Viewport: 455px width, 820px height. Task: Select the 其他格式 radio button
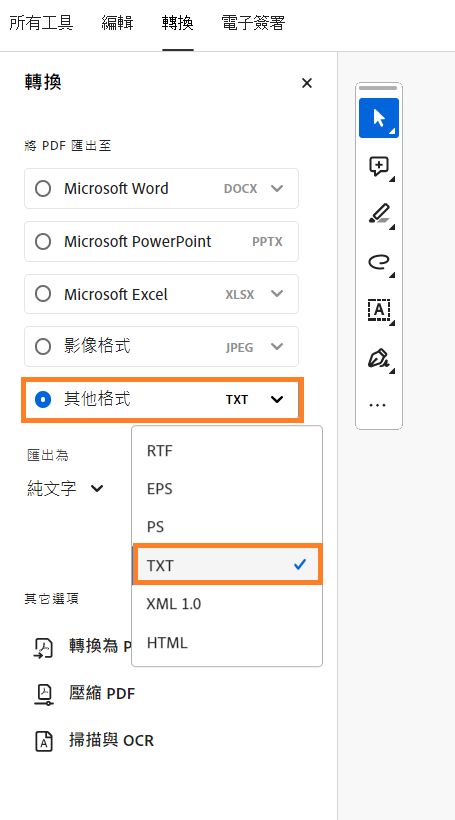43,400
